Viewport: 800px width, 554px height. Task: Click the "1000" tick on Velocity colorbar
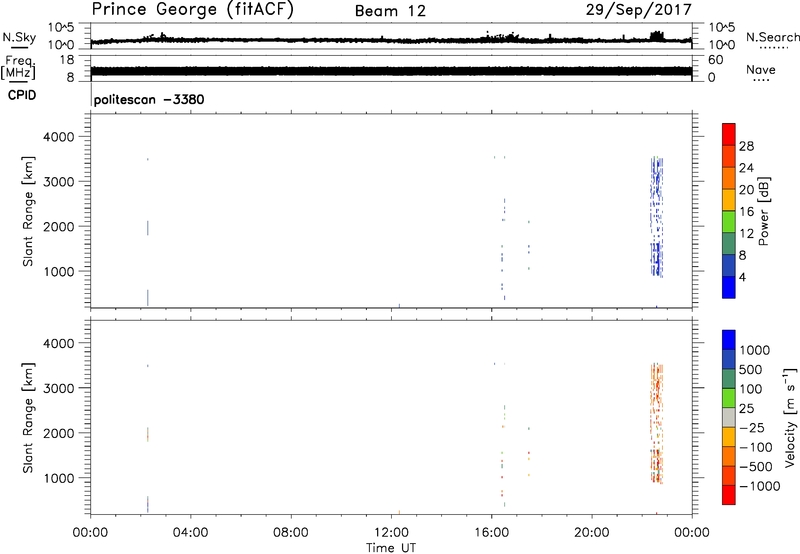755,350
